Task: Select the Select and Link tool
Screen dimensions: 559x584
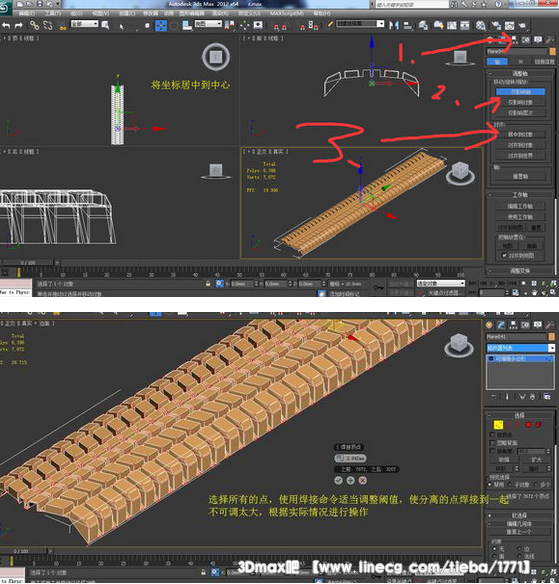Action: pos(35,25)
